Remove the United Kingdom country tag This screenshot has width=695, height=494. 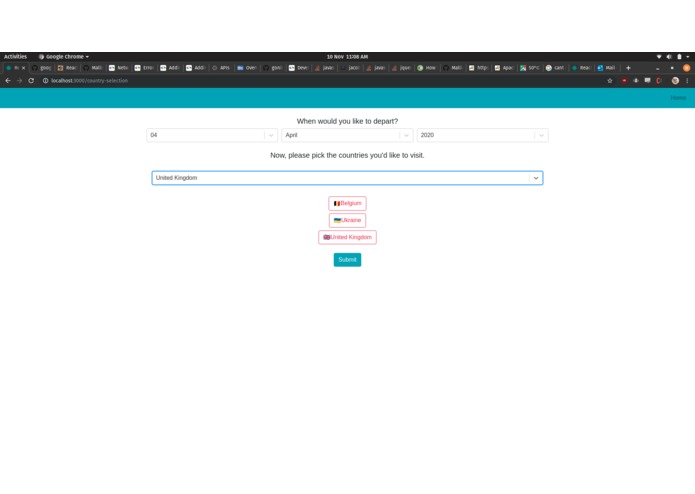tap(348, 237)
